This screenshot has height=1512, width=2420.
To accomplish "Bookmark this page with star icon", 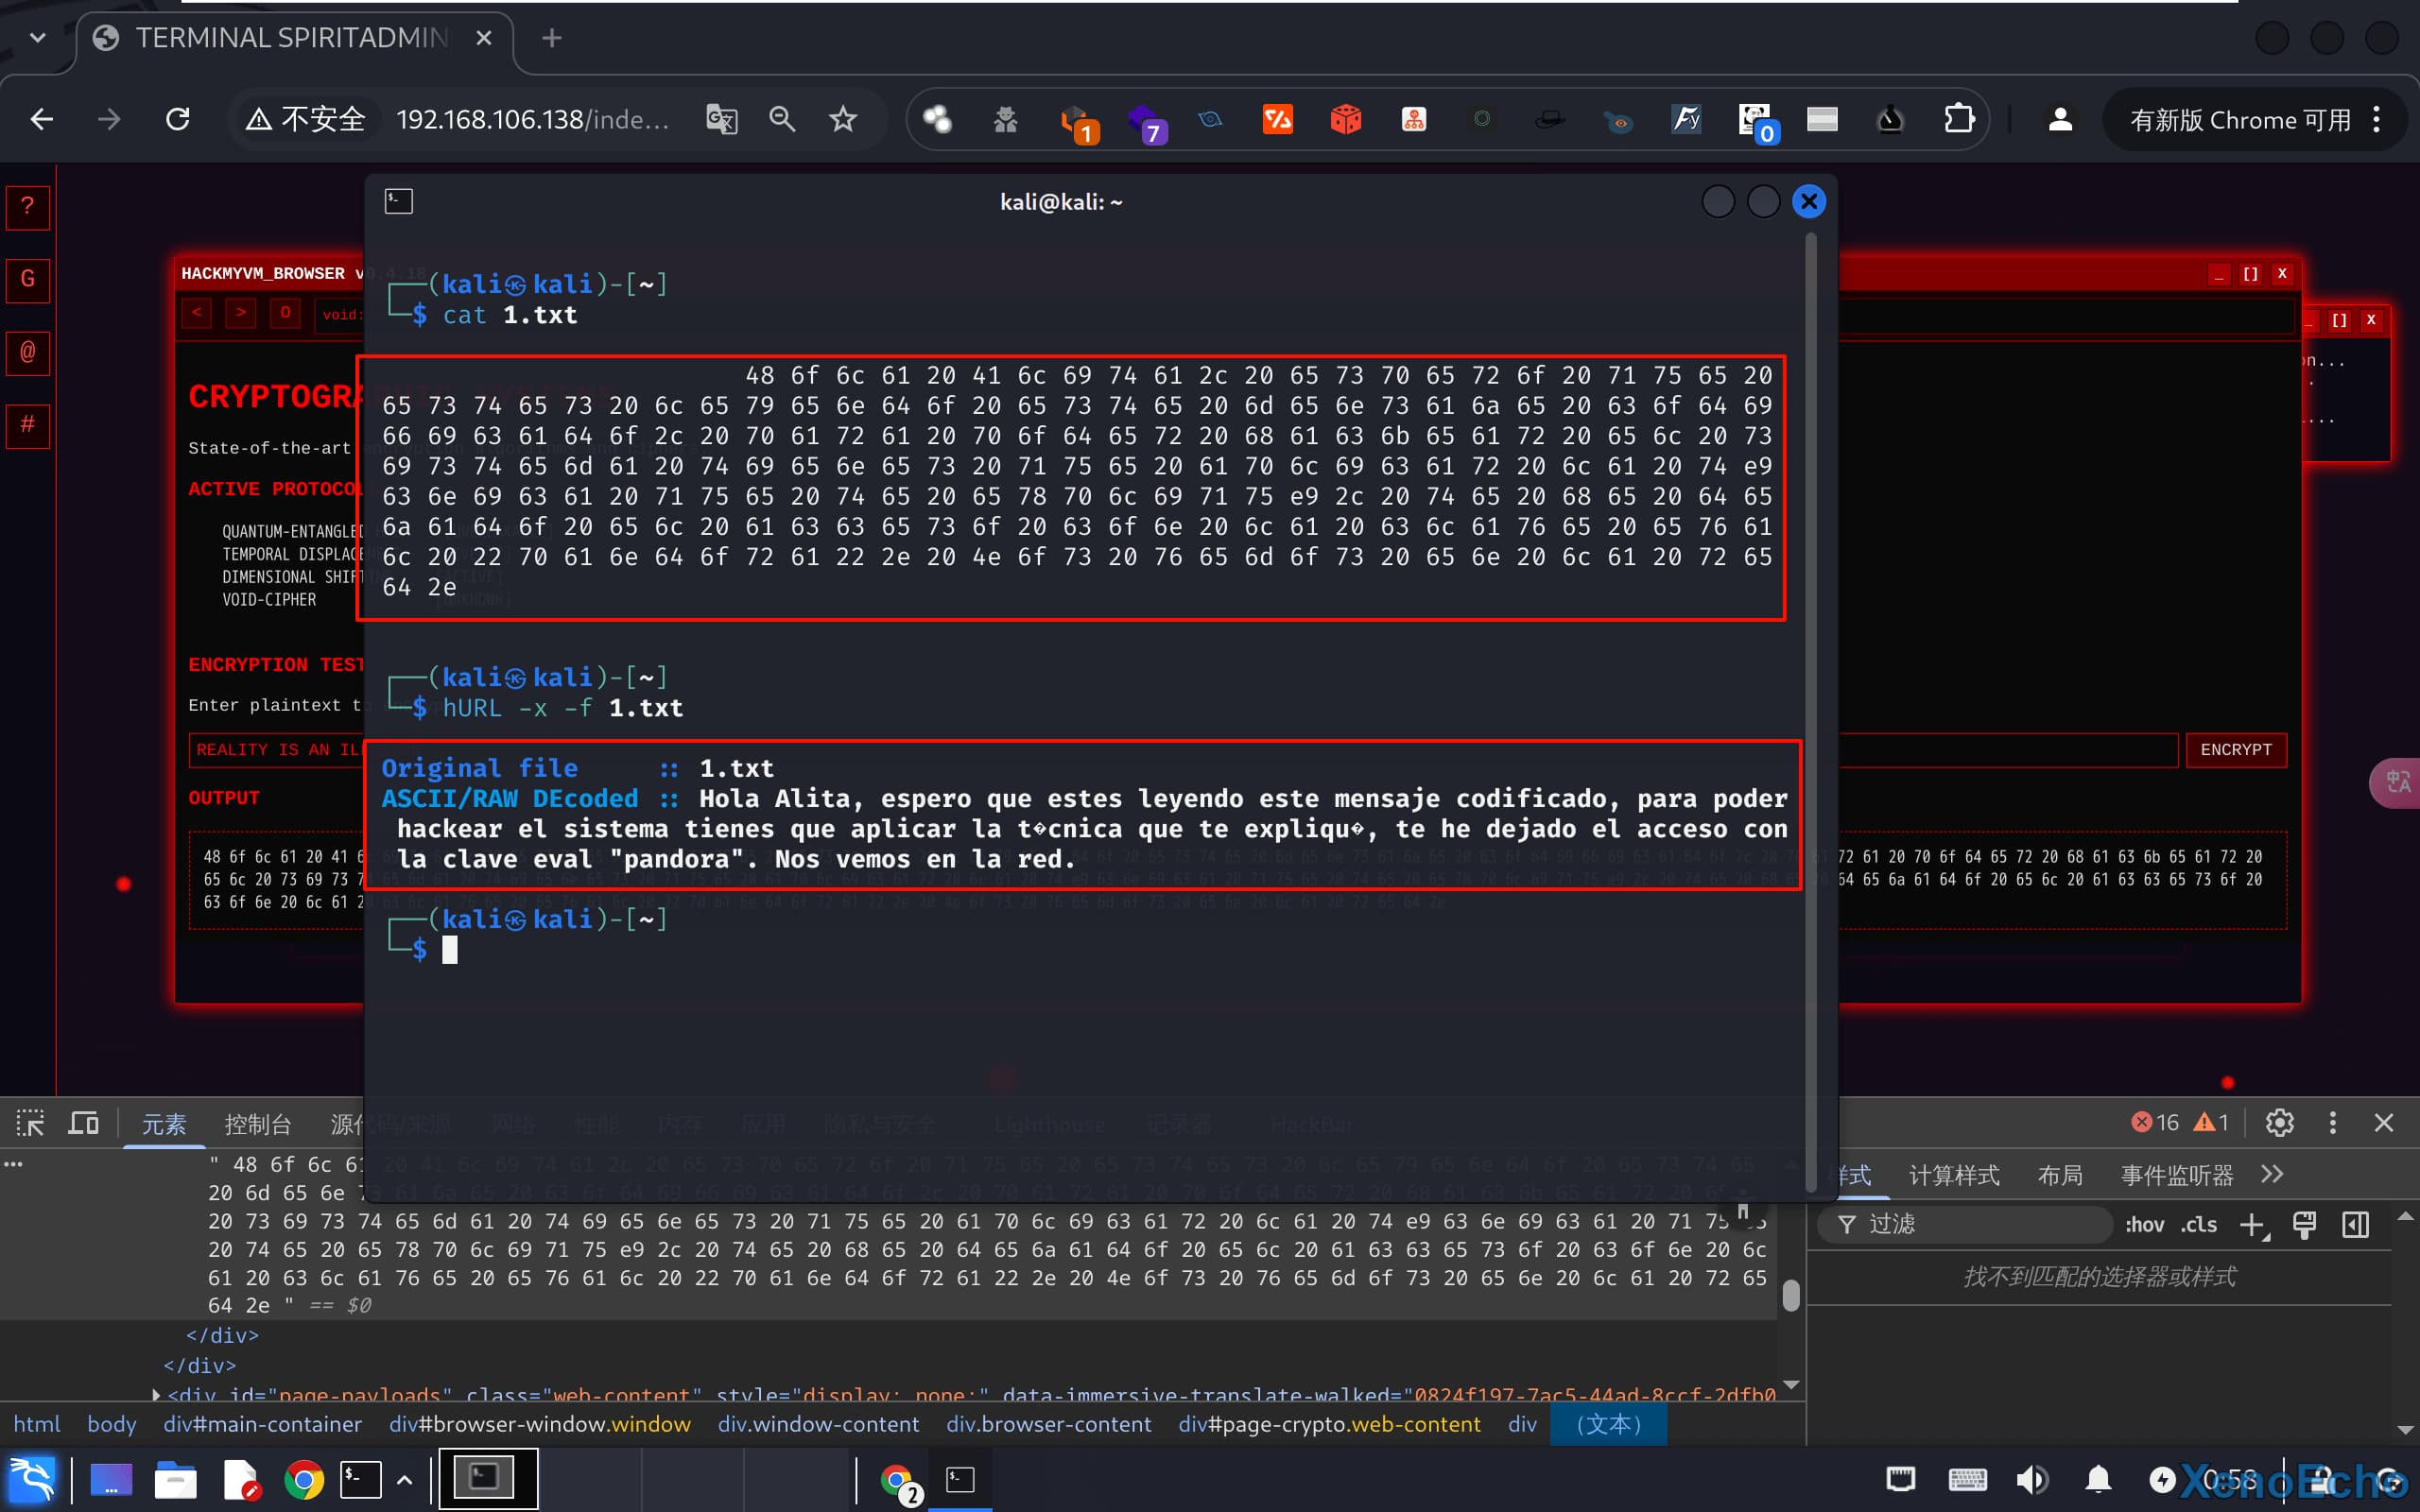I will (843, 120).
